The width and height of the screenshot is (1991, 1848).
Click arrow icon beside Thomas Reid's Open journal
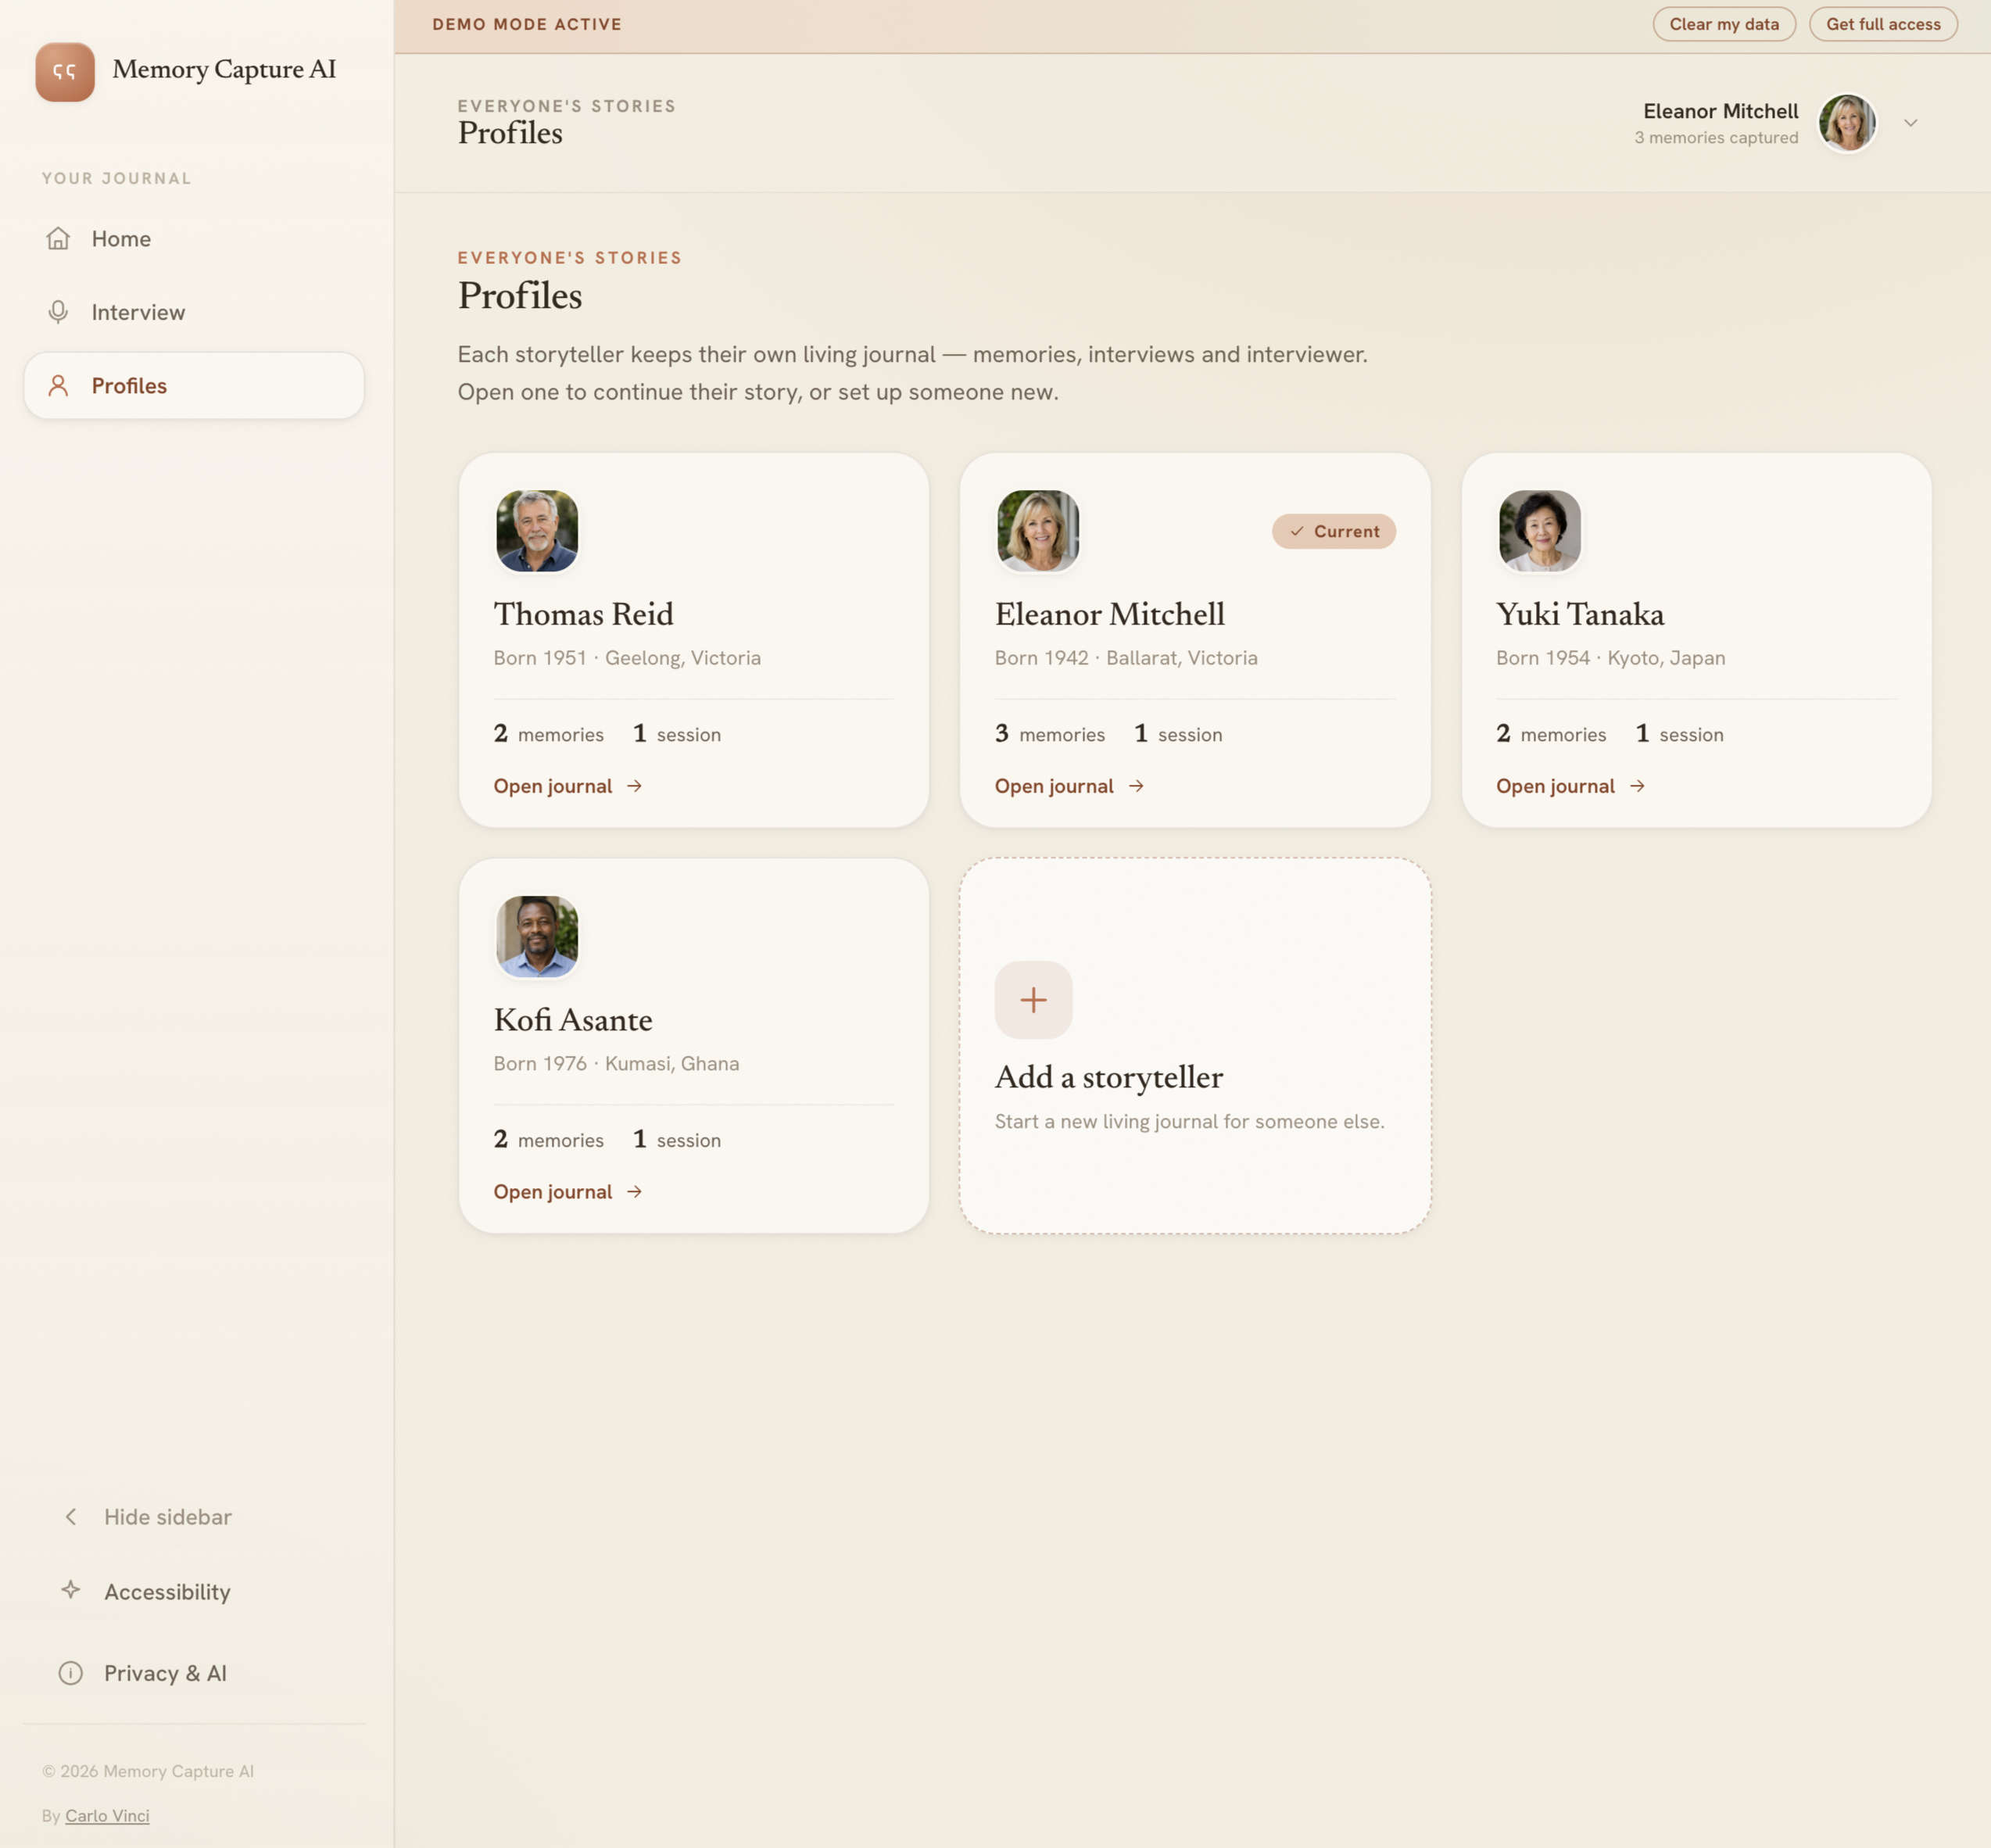point(634,786)
